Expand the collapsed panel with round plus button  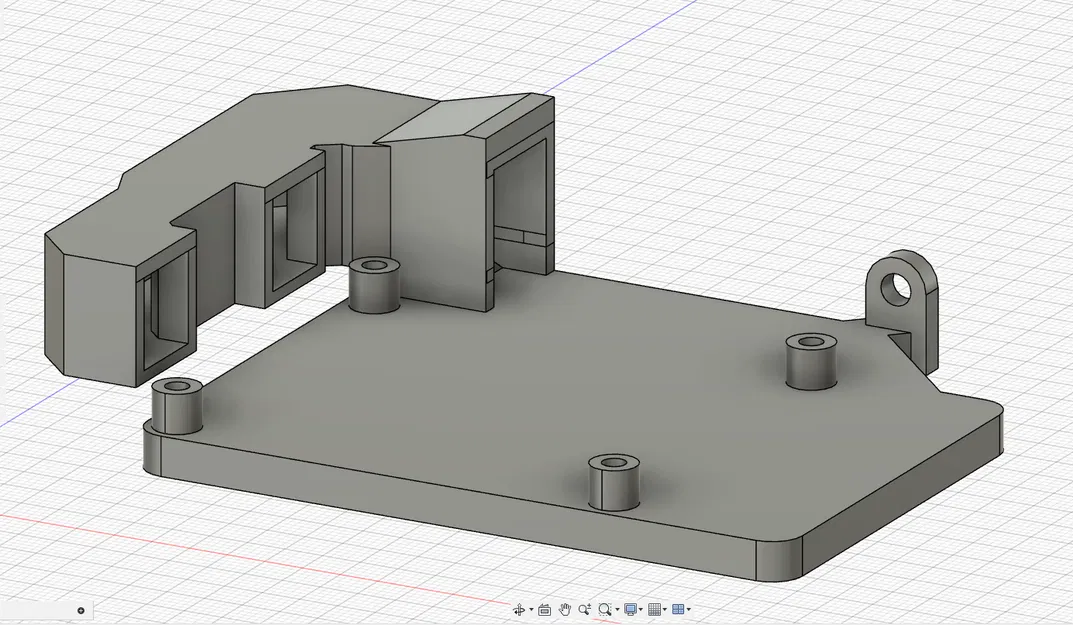pos(81,610)
